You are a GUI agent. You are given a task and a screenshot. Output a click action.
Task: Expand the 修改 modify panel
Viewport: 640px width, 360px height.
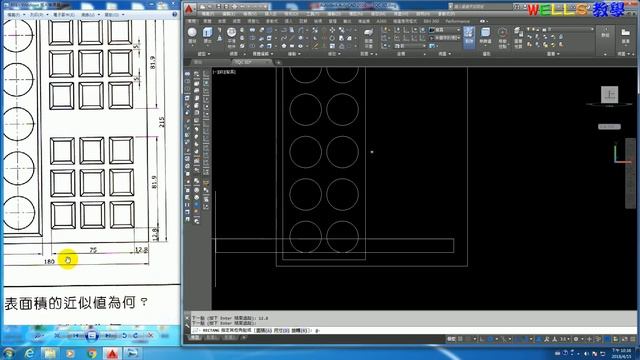click(x=333, y=54)
